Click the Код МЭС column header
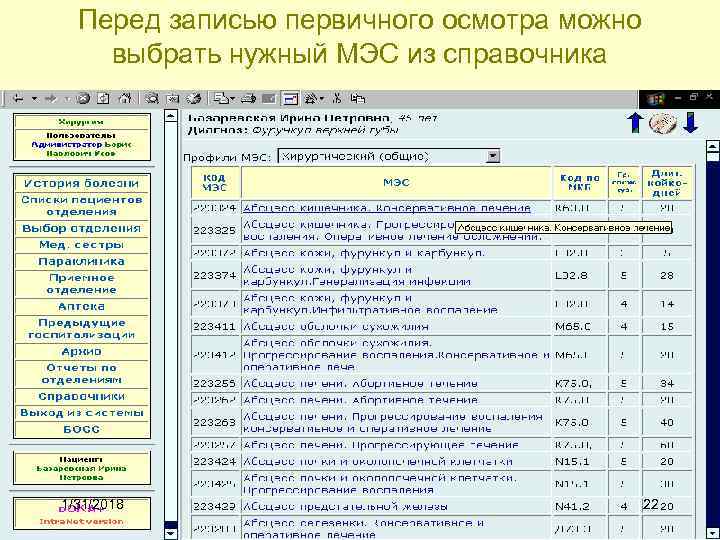Screen dimensions: 720x540 (215, 183)
